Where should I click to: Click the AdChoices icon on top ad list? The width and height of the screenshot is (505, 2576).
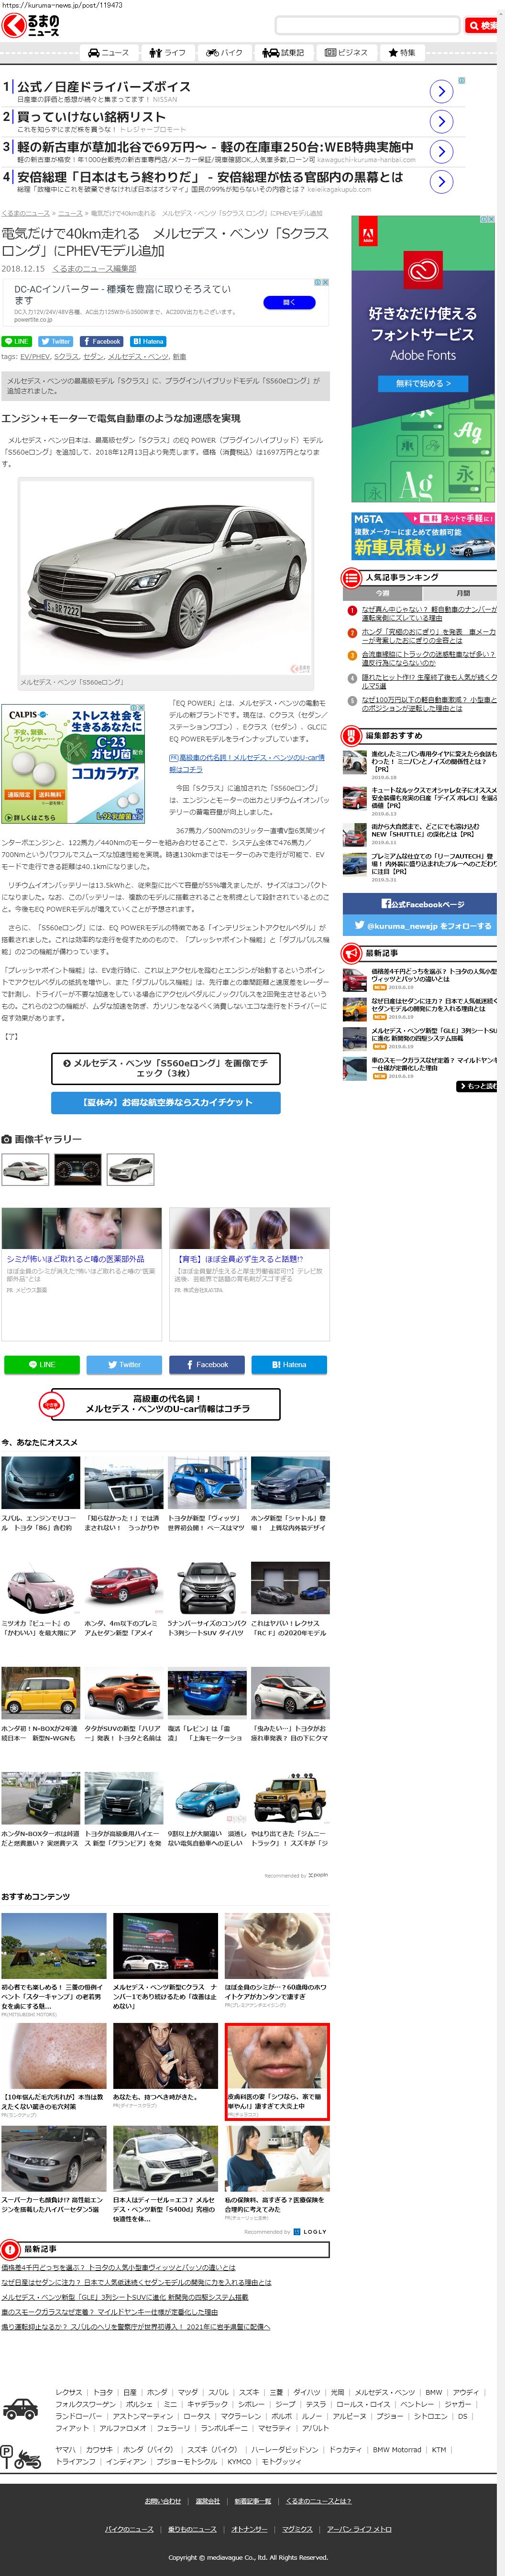(x=461, y=81)
